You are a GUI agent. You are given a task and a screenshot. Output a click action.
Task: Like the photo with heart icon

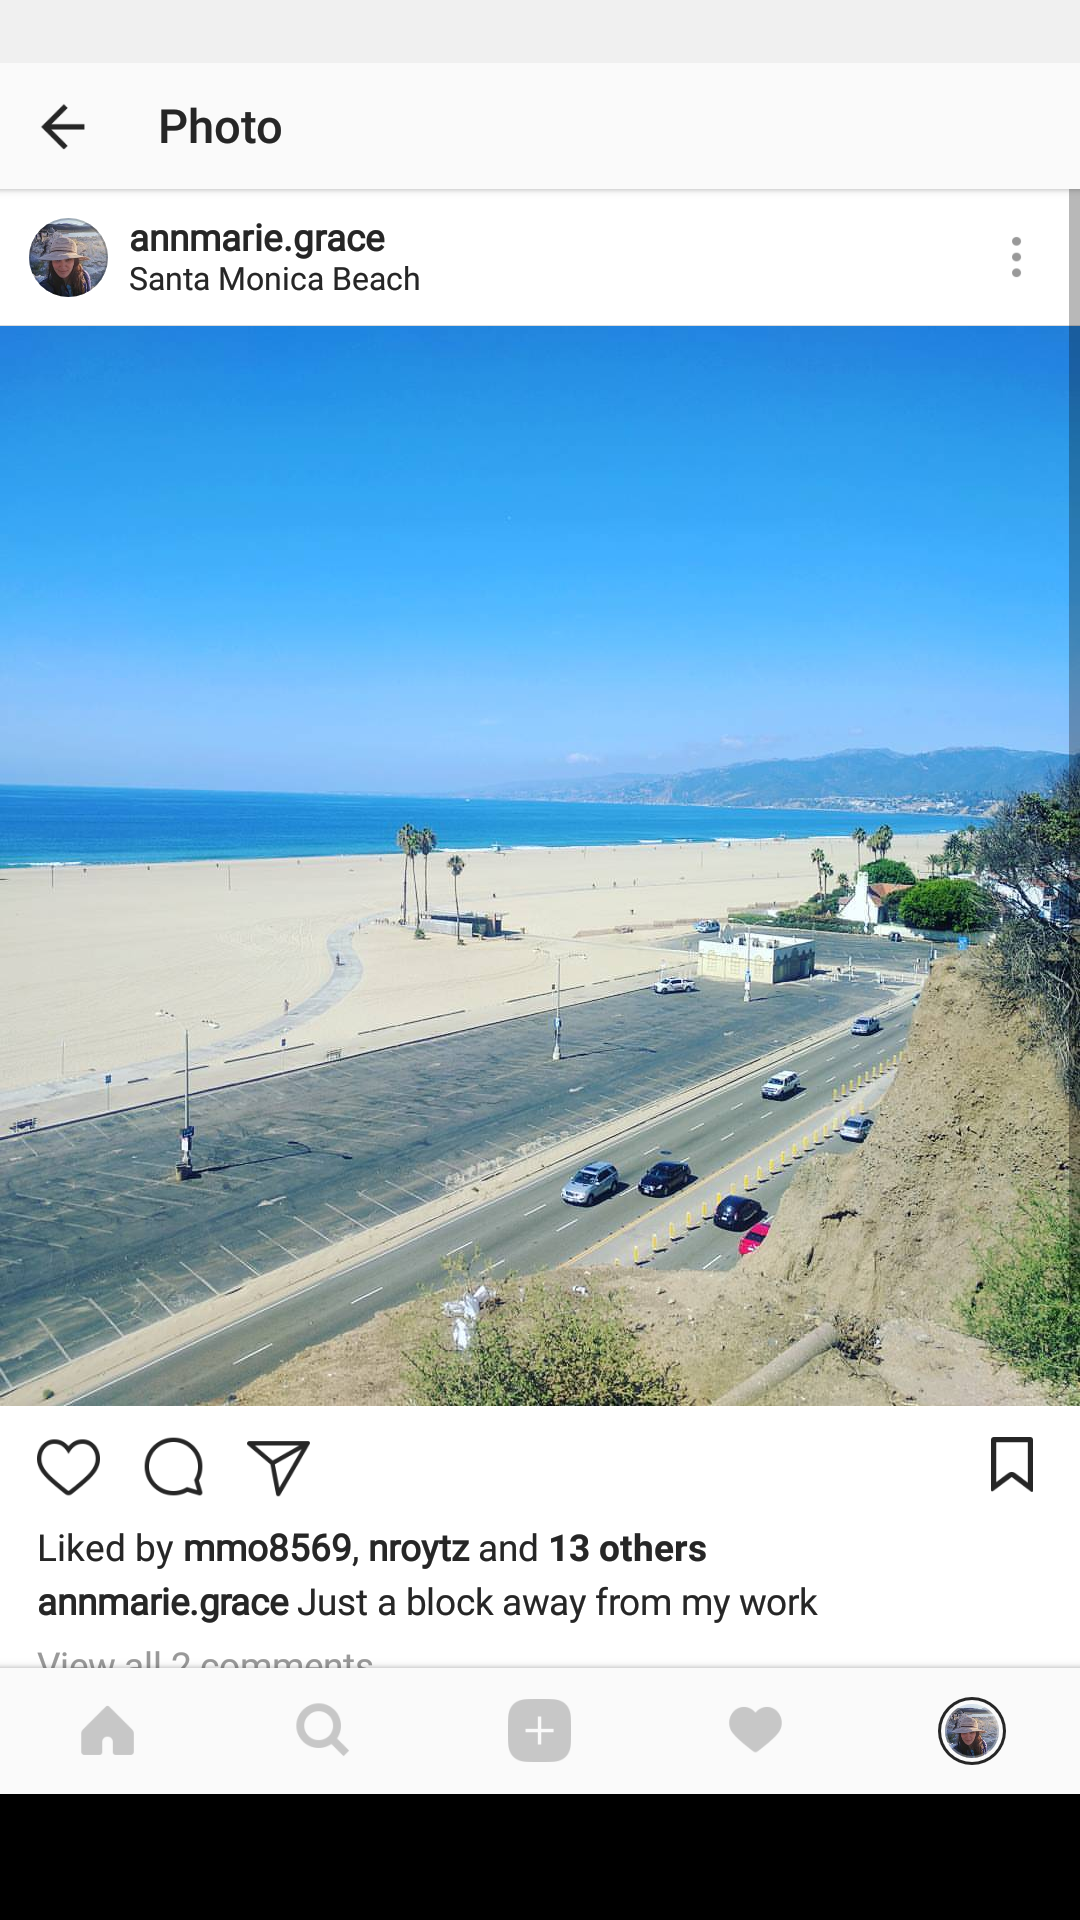pyautogui.click(x=68, y=1467)
